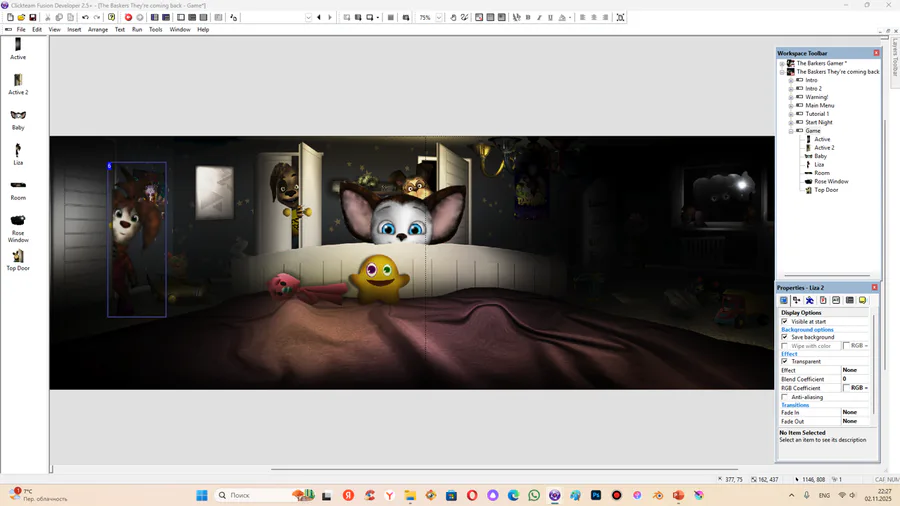
Task: Click the Run Application red button in toolbar
Action: click(x=128, y=17)
